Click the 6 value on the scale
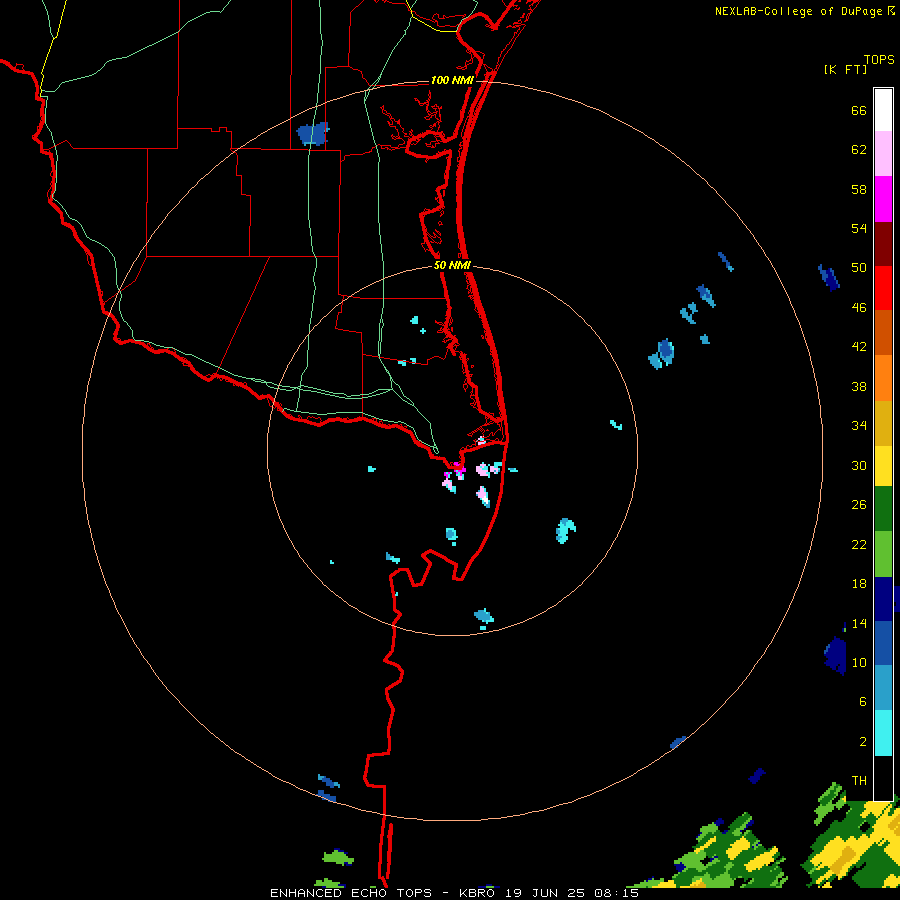 coord(863,701)
